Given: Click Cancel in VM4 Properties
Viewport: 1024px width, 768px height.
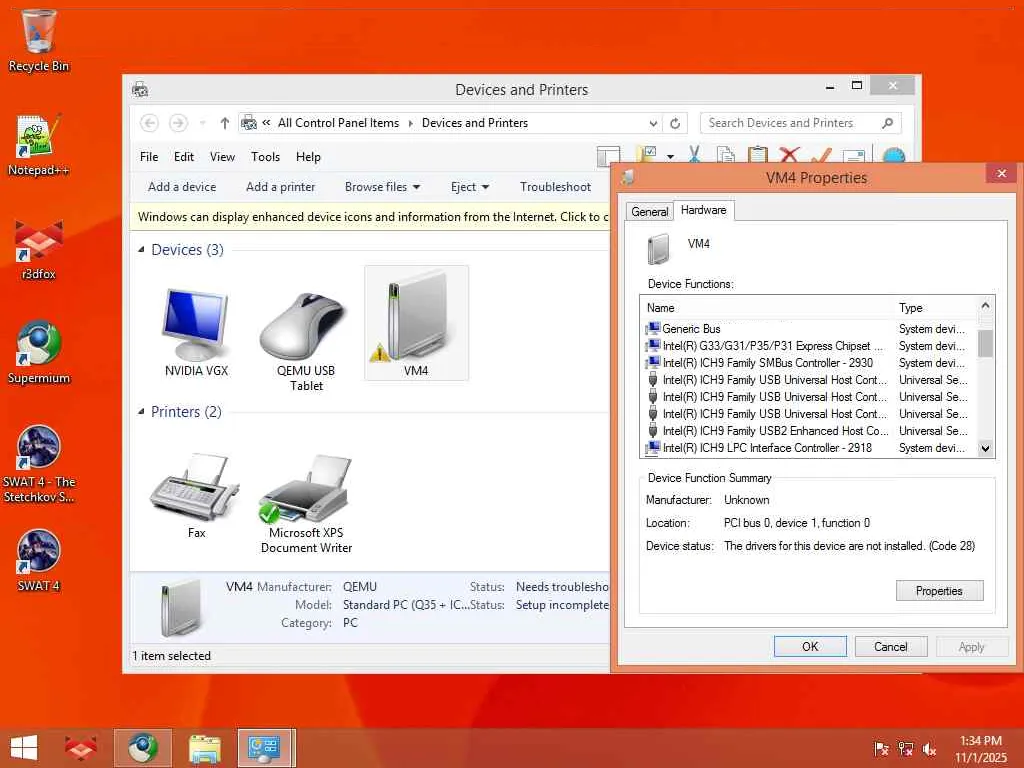Looking at the screenshot, I should tap(891, 647).
